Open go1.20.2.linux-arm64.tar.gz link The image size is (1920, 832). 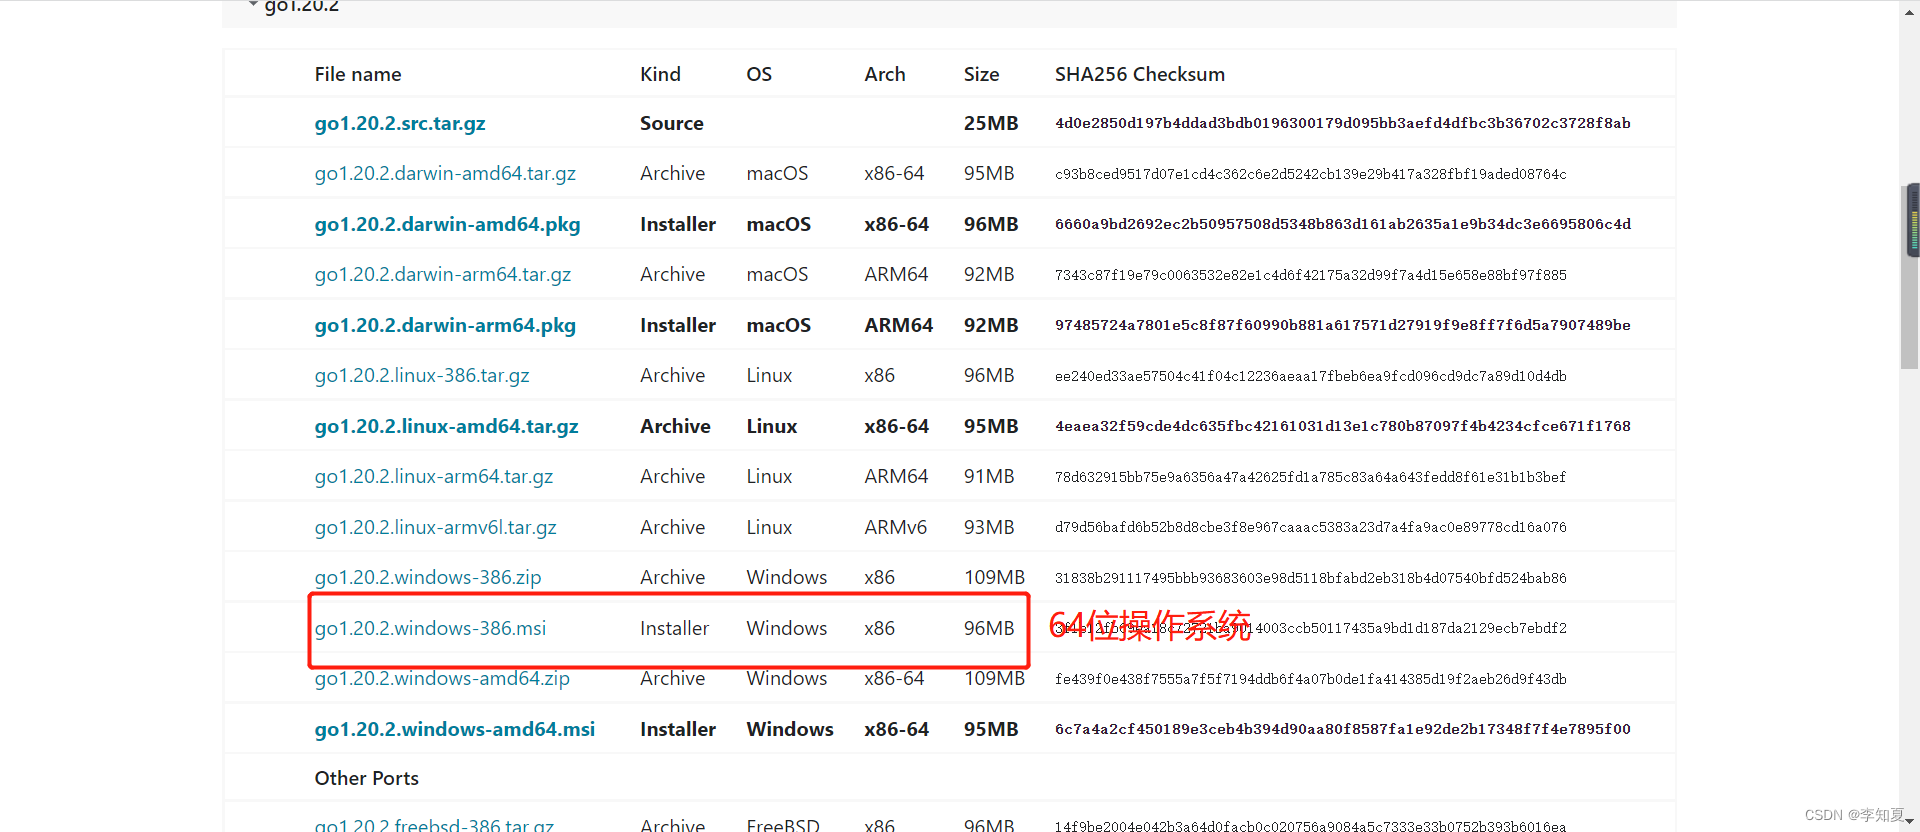click(x=434, y=476)
